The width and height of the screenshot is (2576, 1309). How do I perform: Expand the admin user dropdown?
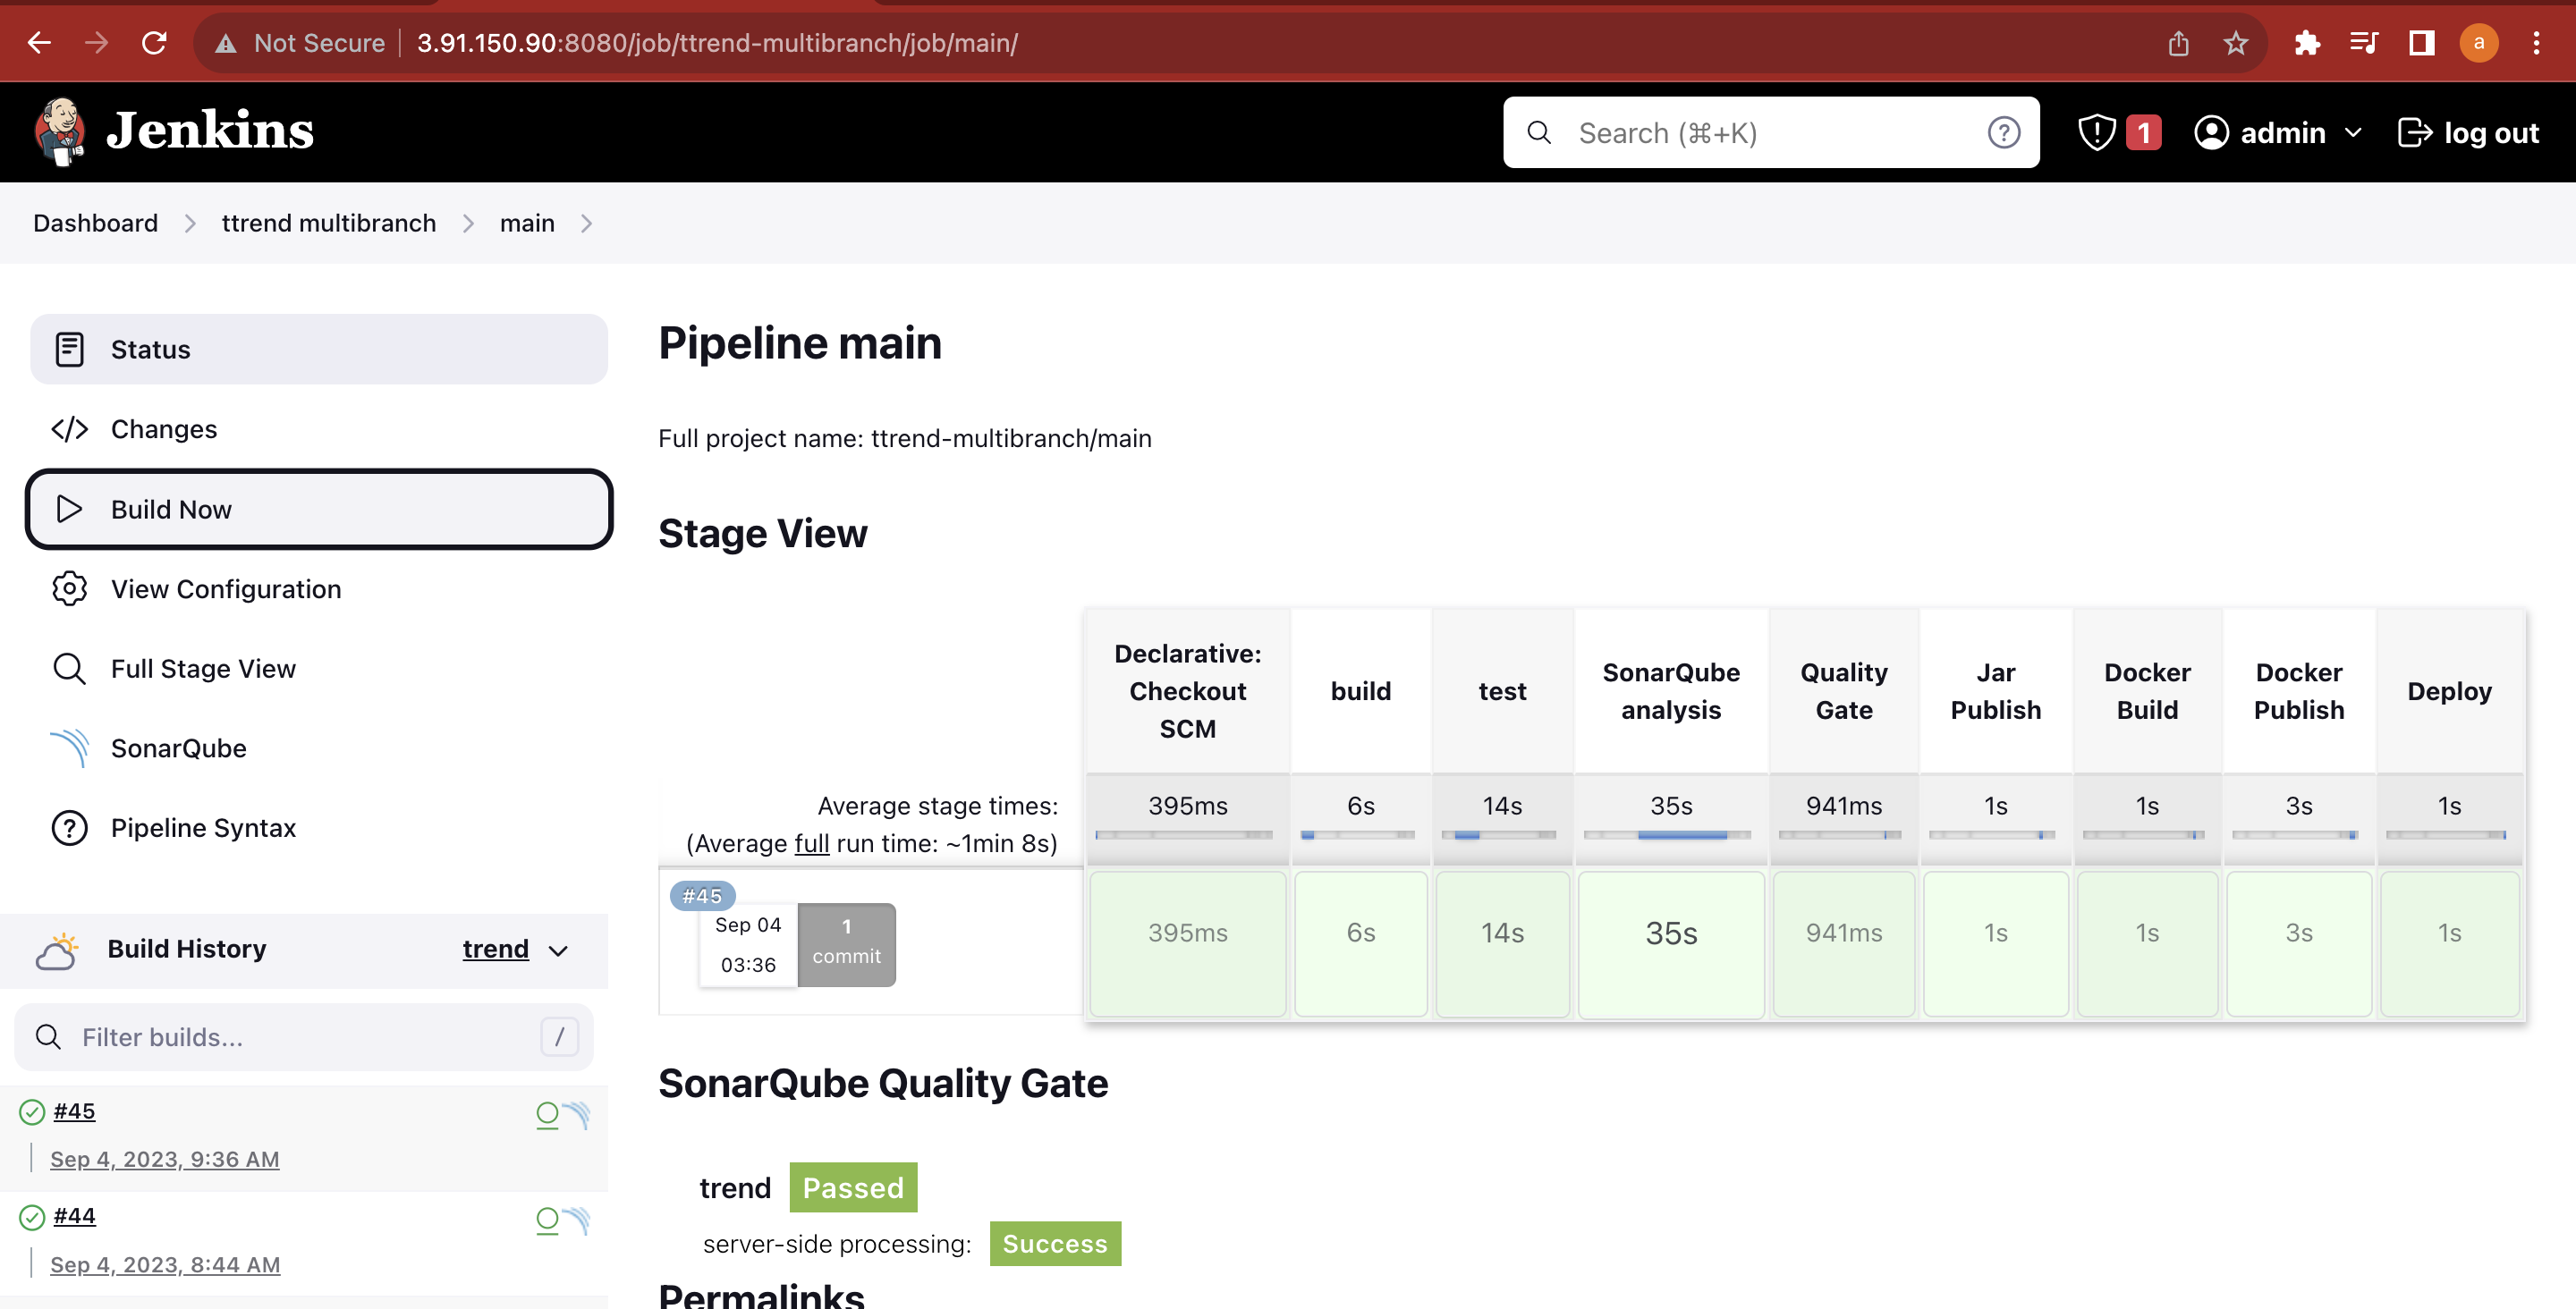point(2352,132)
